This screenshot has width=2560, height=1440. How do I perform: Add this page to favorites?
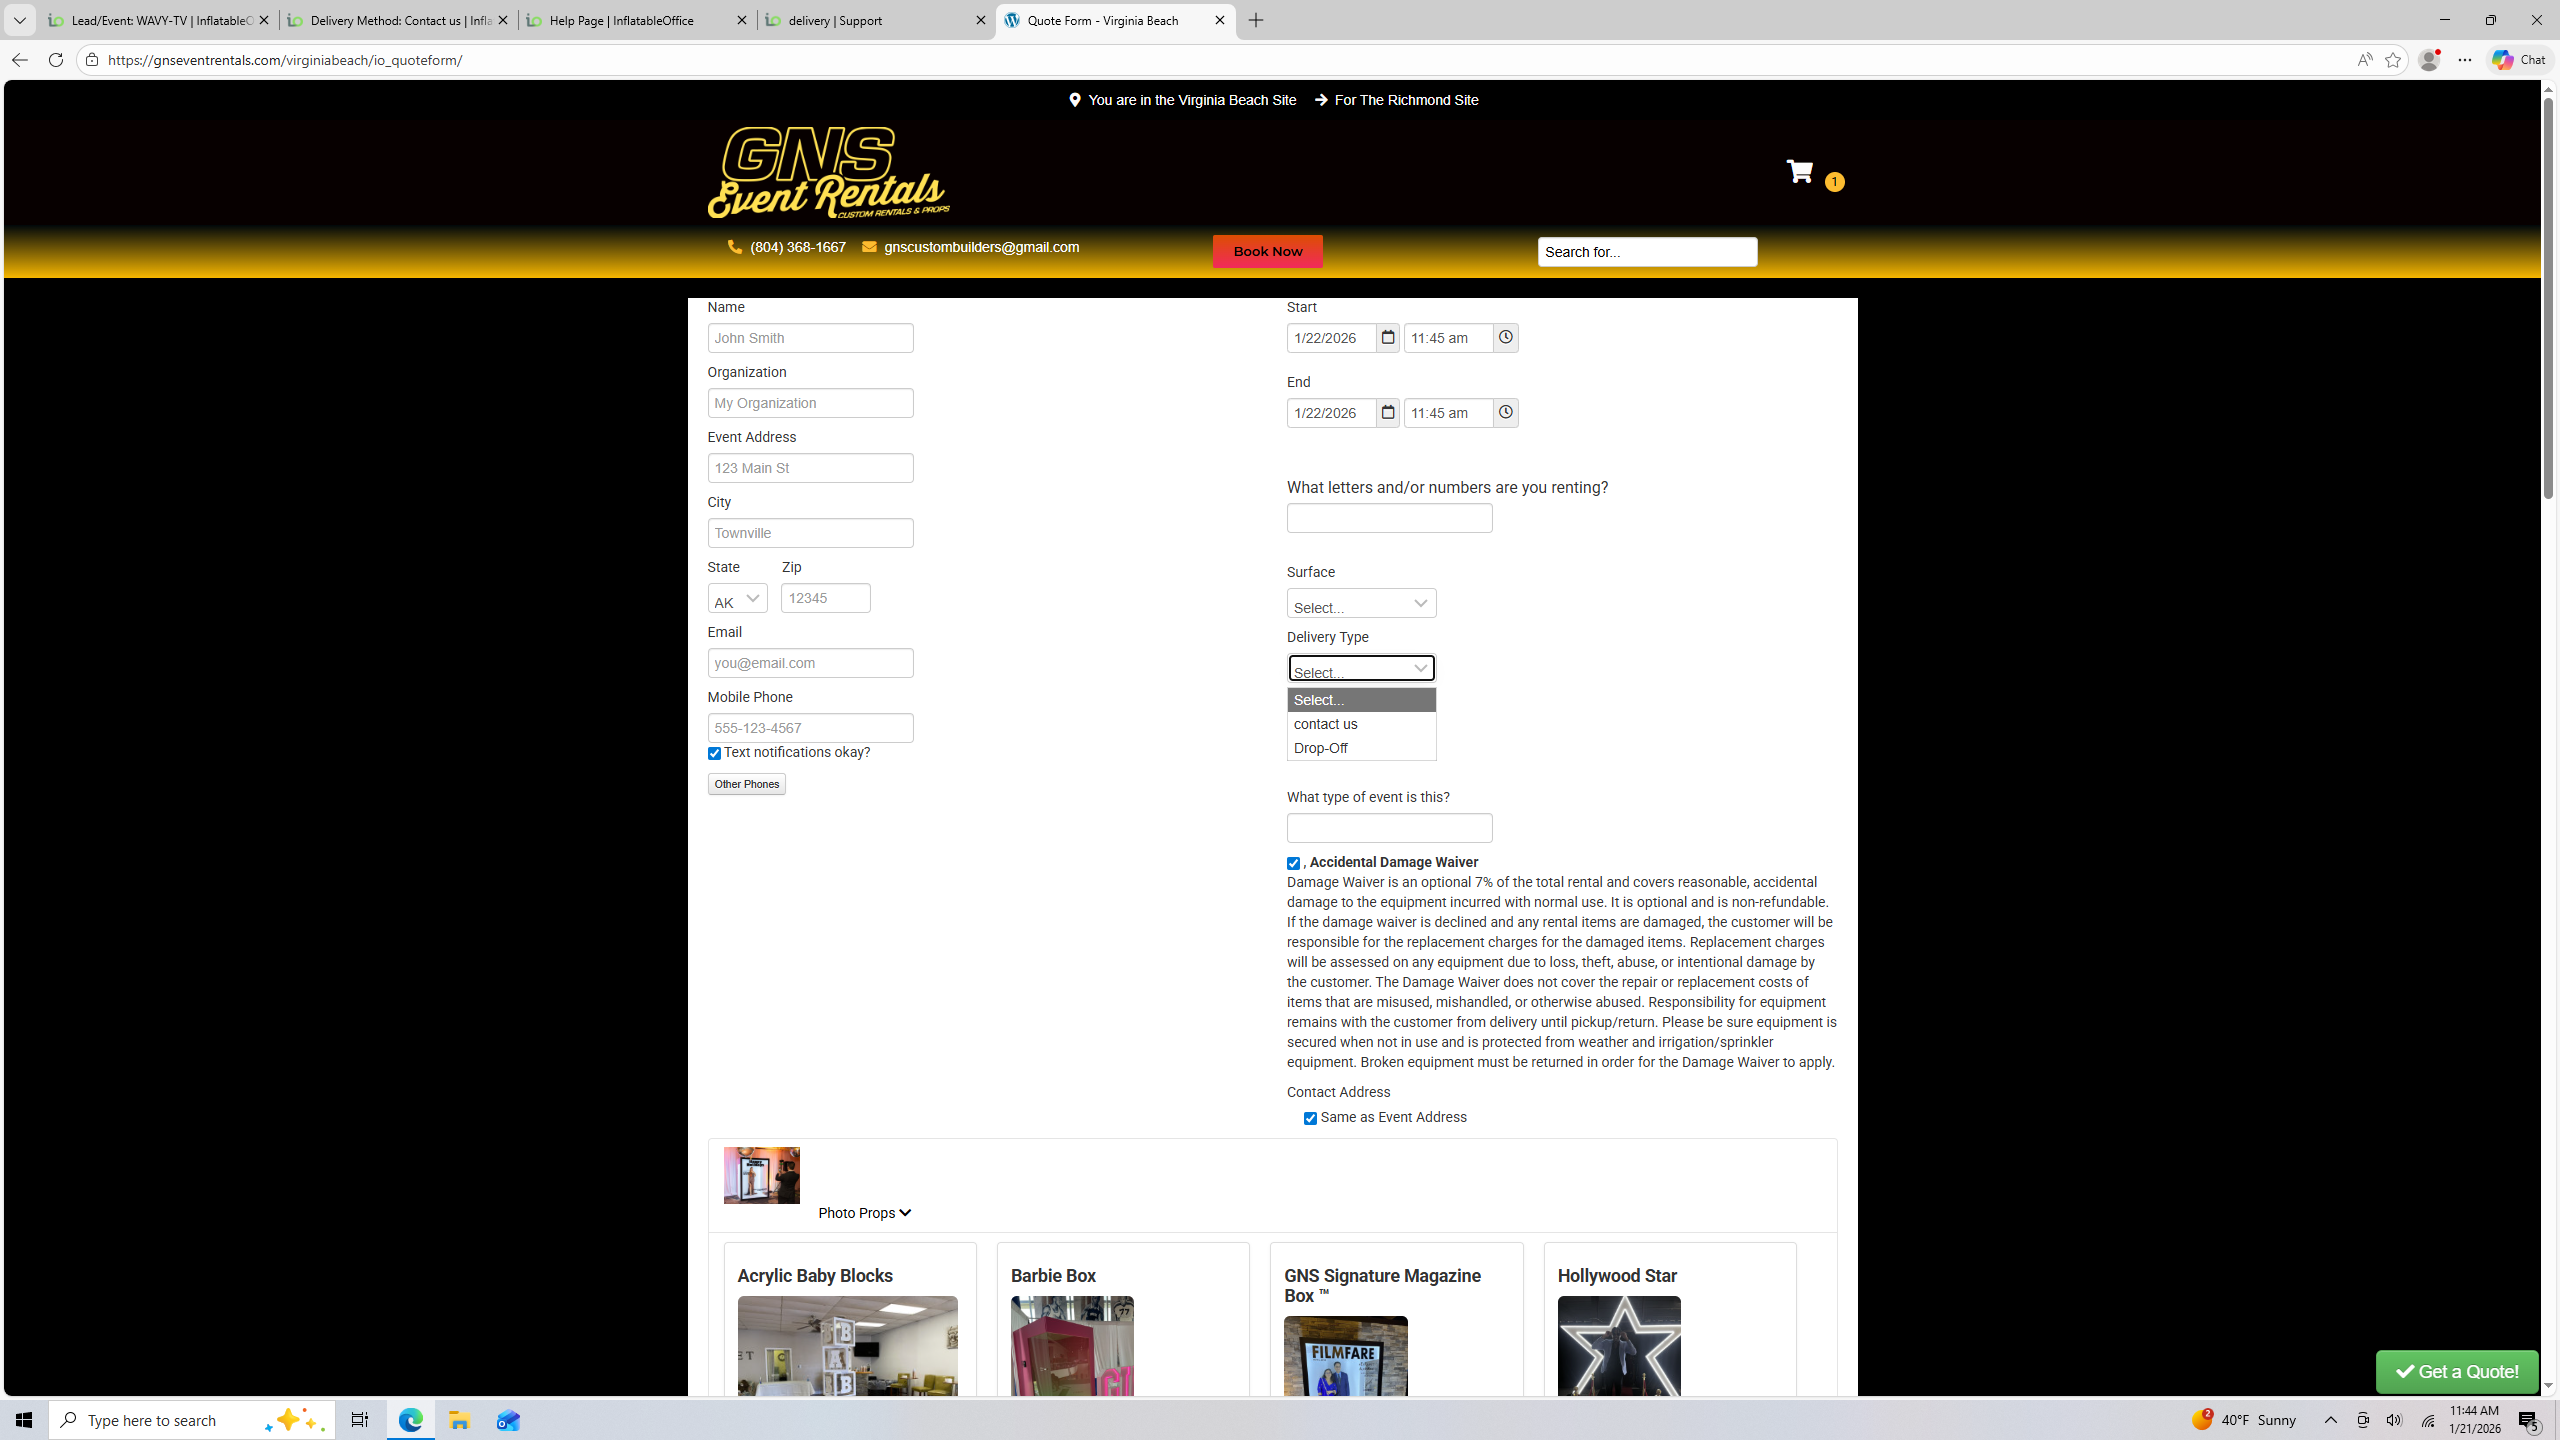coord(2393,60)
